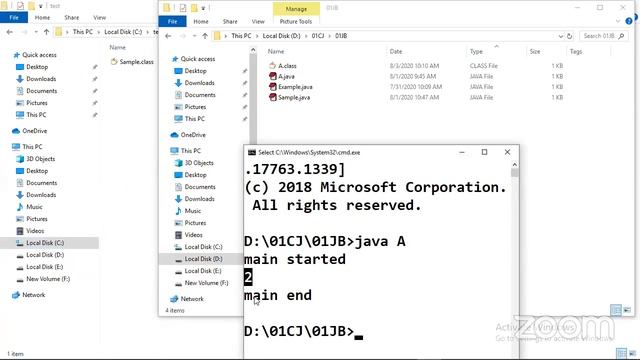Go back in the test window
640x360 pixels.
[x=10, y=32]
